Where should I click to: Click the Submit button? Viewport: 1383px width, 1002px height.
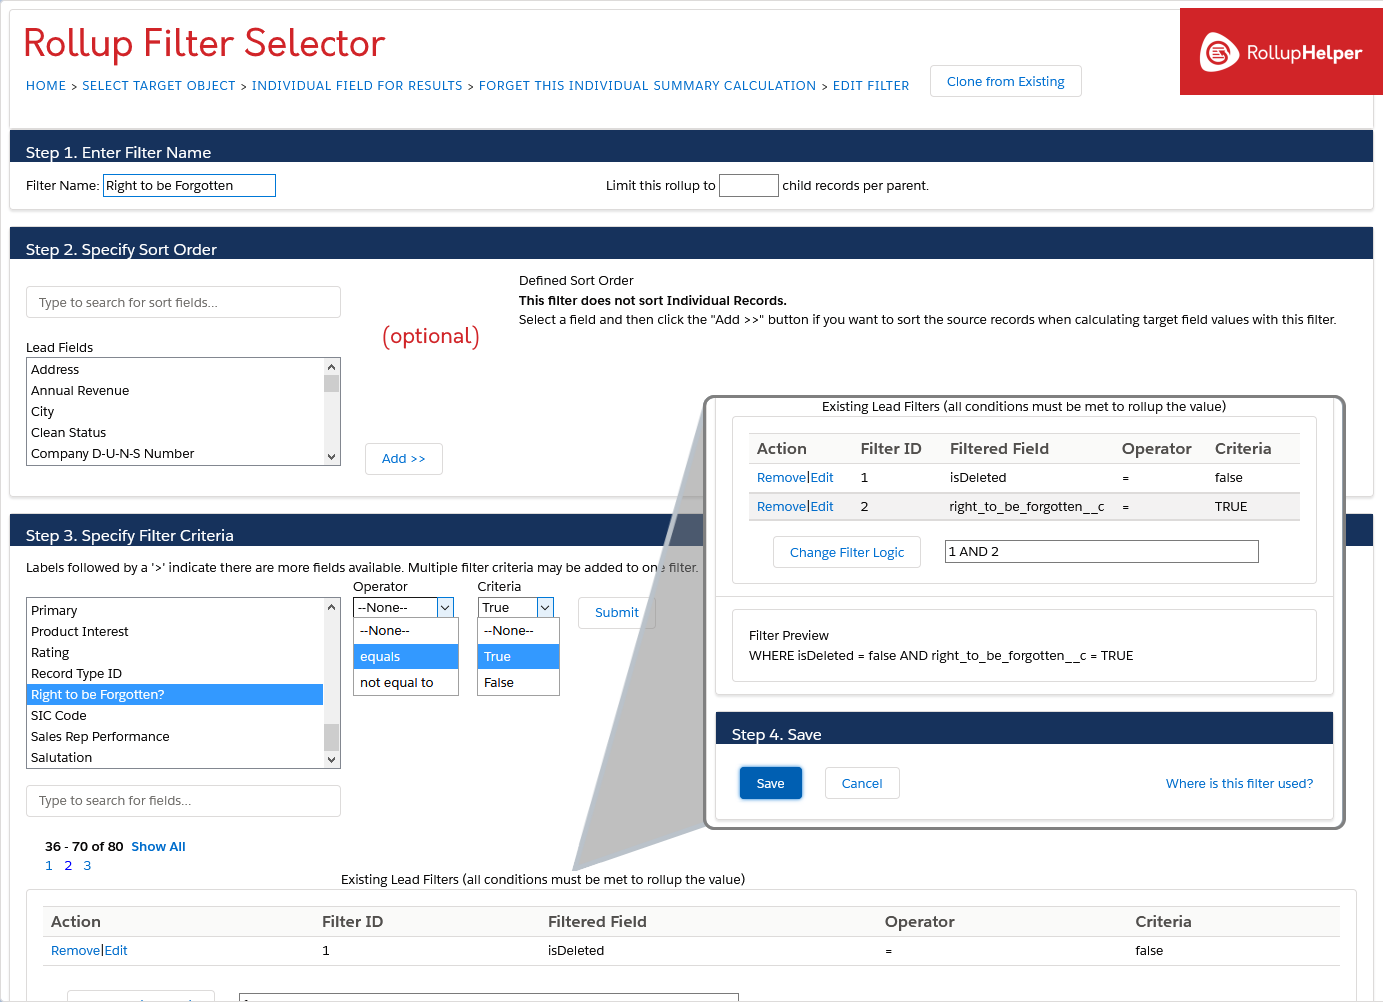[616, 613]
